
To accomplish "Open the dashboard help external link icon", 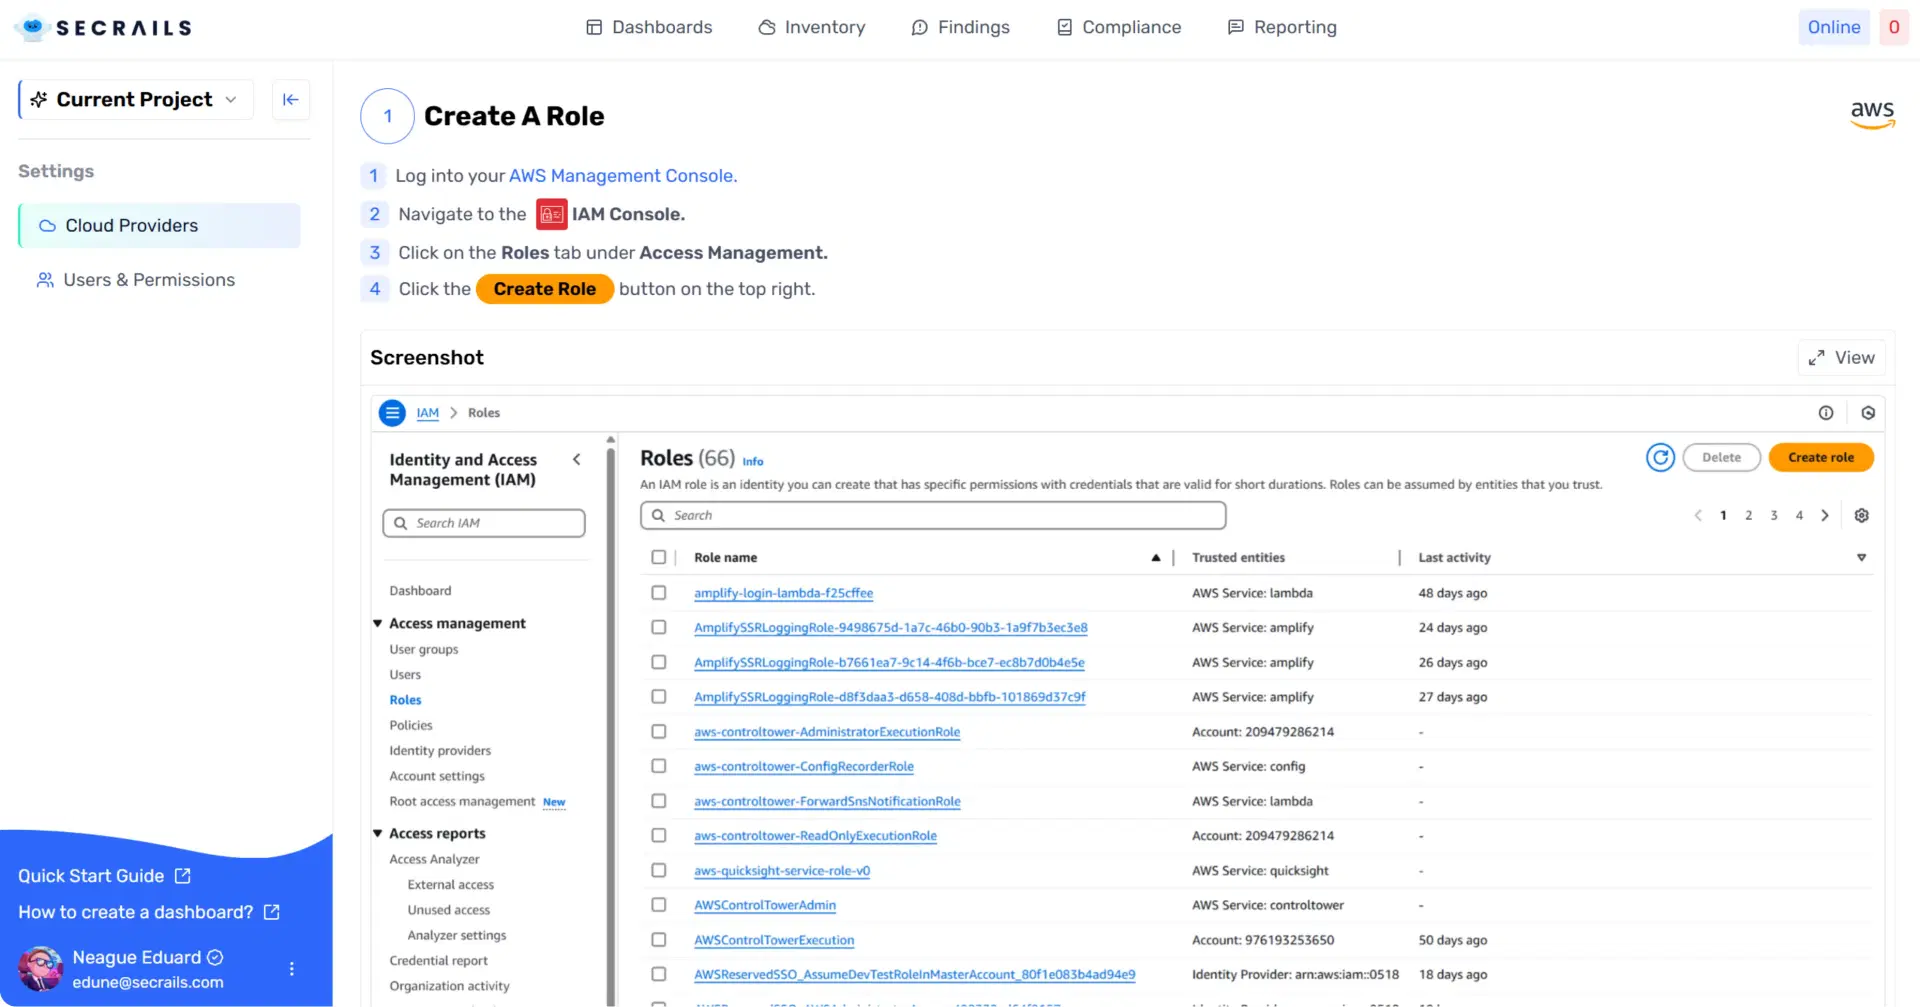I will 272,912.
